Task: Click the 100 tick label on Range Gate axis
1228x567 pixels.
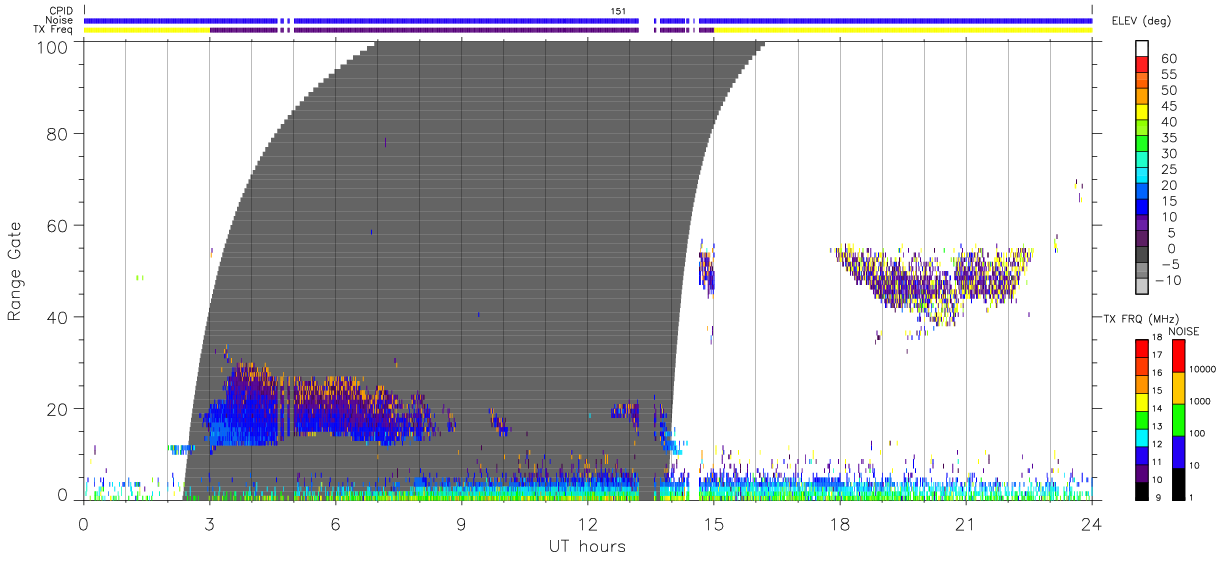Action: click(x=52, y=46)
